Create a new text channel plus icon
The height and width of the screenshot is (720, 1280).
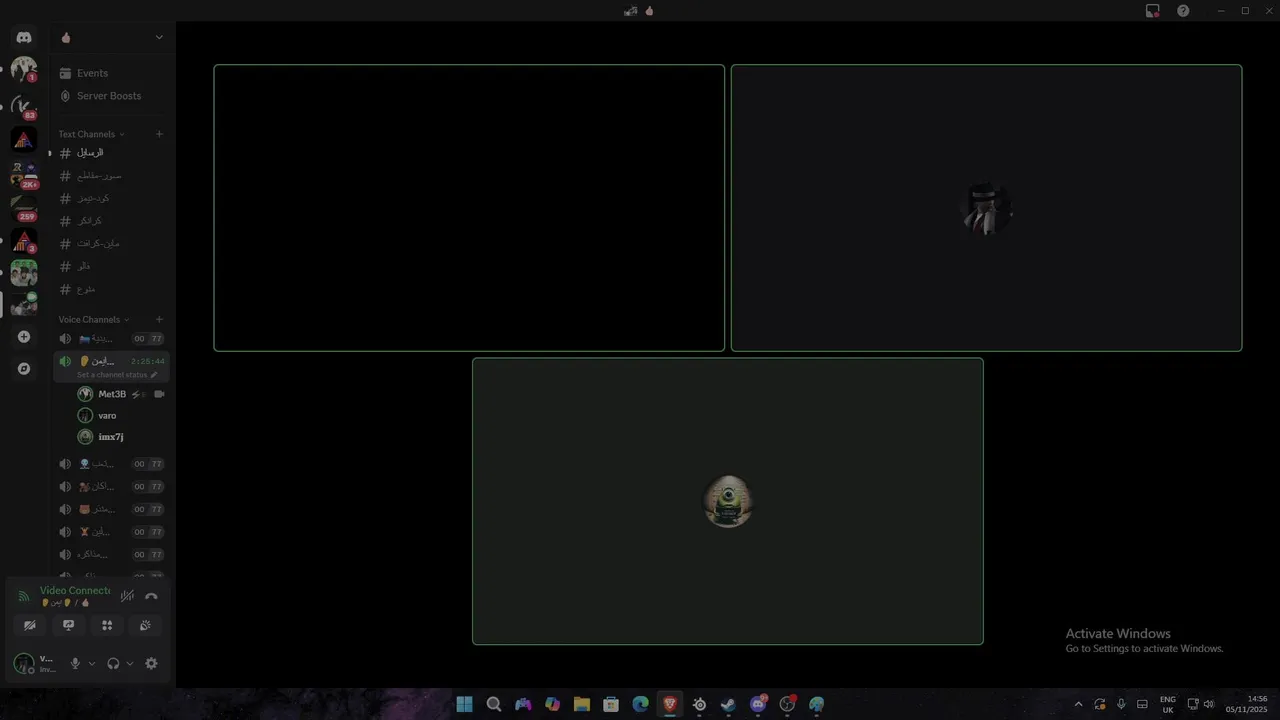pyautogui.click(x=159, y=134)
